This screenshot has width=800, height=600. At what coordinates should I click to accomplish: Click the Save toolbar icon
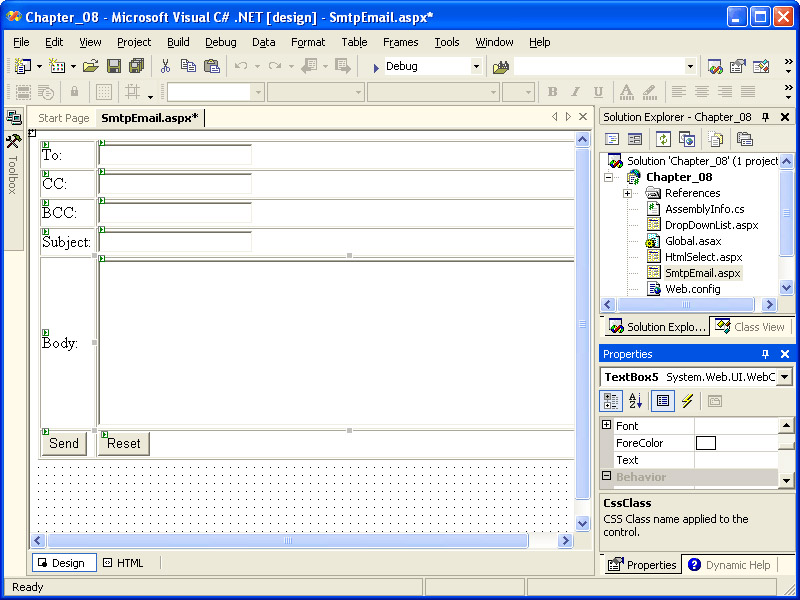114,66
